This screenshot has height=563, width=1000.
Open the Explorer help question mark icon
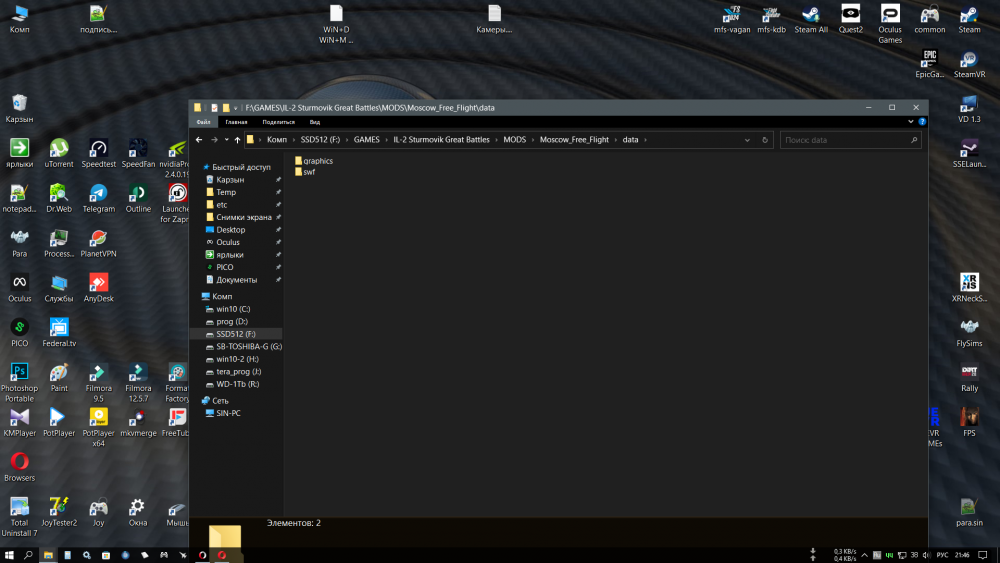coord(922,122)
